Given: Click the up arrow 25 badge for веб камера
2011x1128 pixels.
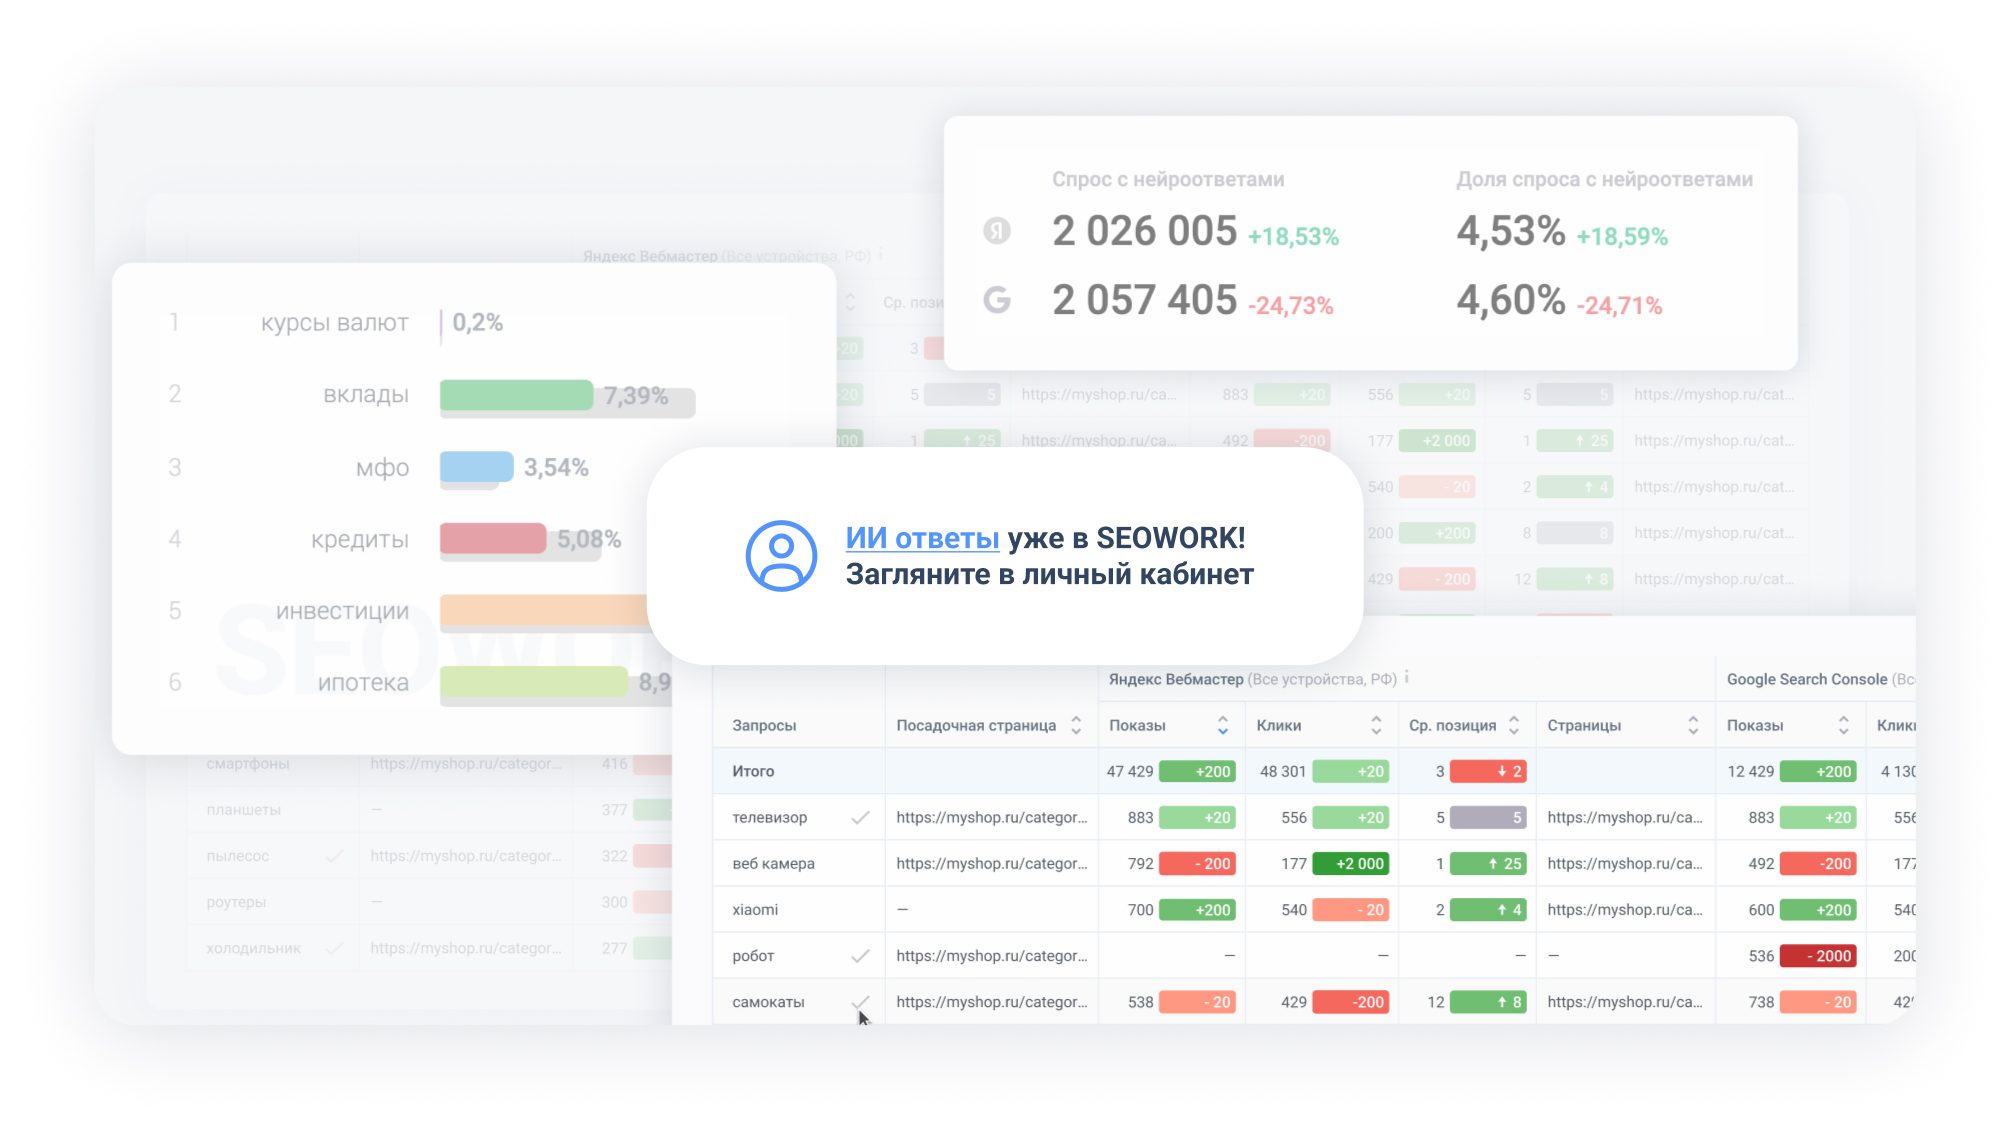Looking at the screenshot, I should click(1487, 863).
